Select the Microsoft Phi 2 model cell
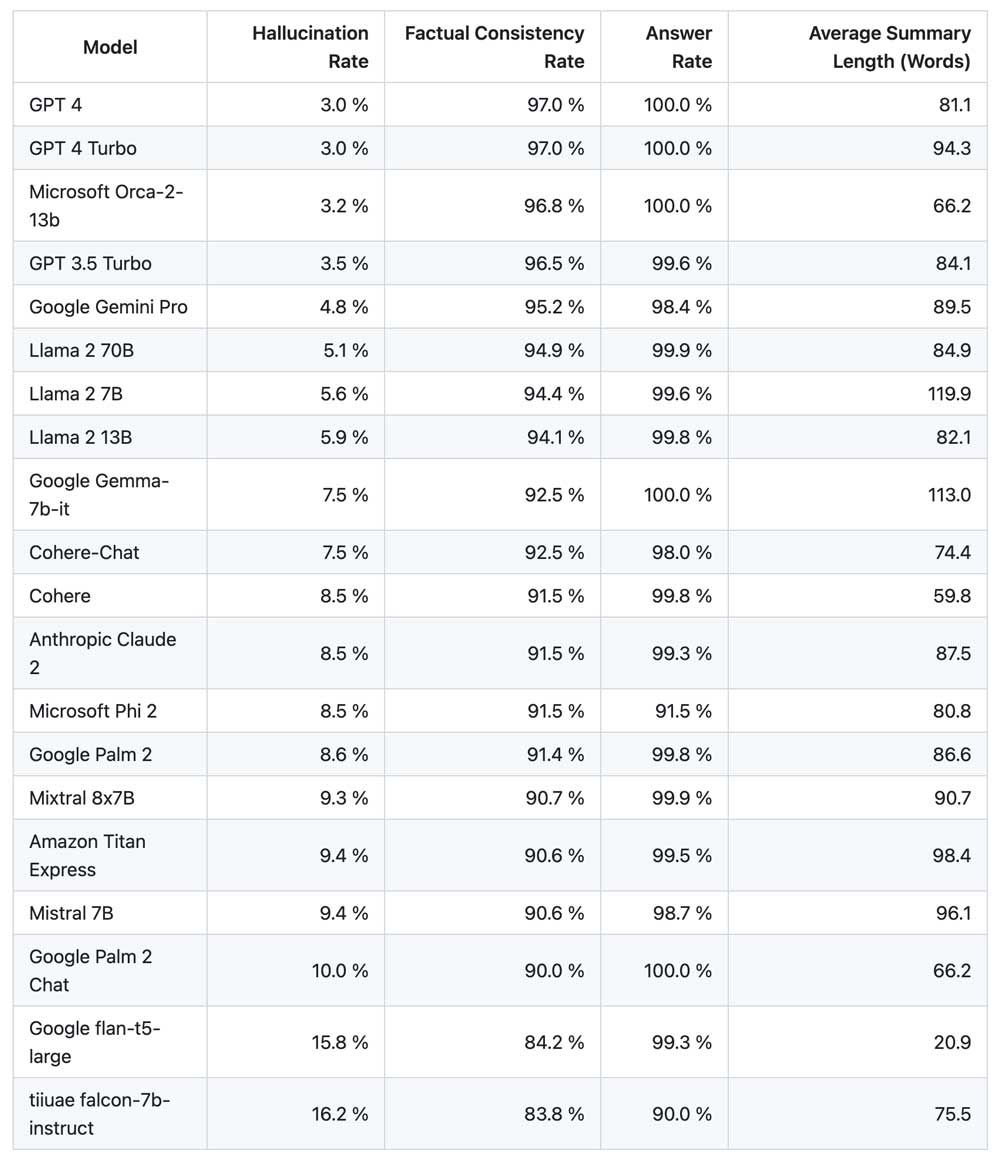The width and height of the screenshot is (1000, 1162). [93, 711]
